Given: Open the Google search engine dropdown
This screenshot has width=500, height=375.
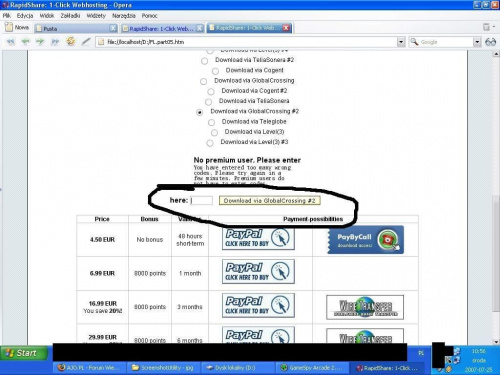Looking at the screenshot, I should [x=477, y=42].
